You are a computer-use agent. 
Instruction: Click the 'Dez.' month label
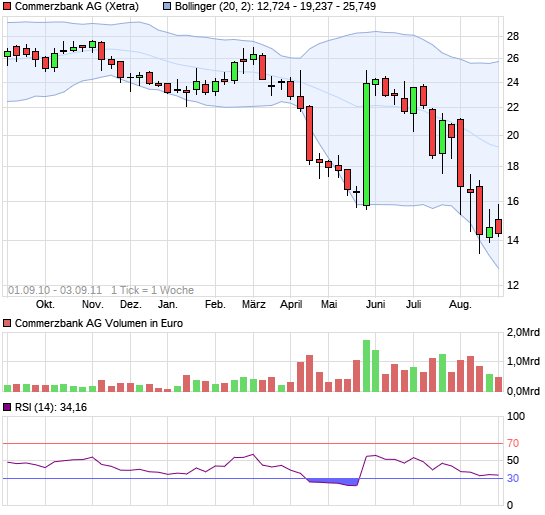click(x=131, y=304)
